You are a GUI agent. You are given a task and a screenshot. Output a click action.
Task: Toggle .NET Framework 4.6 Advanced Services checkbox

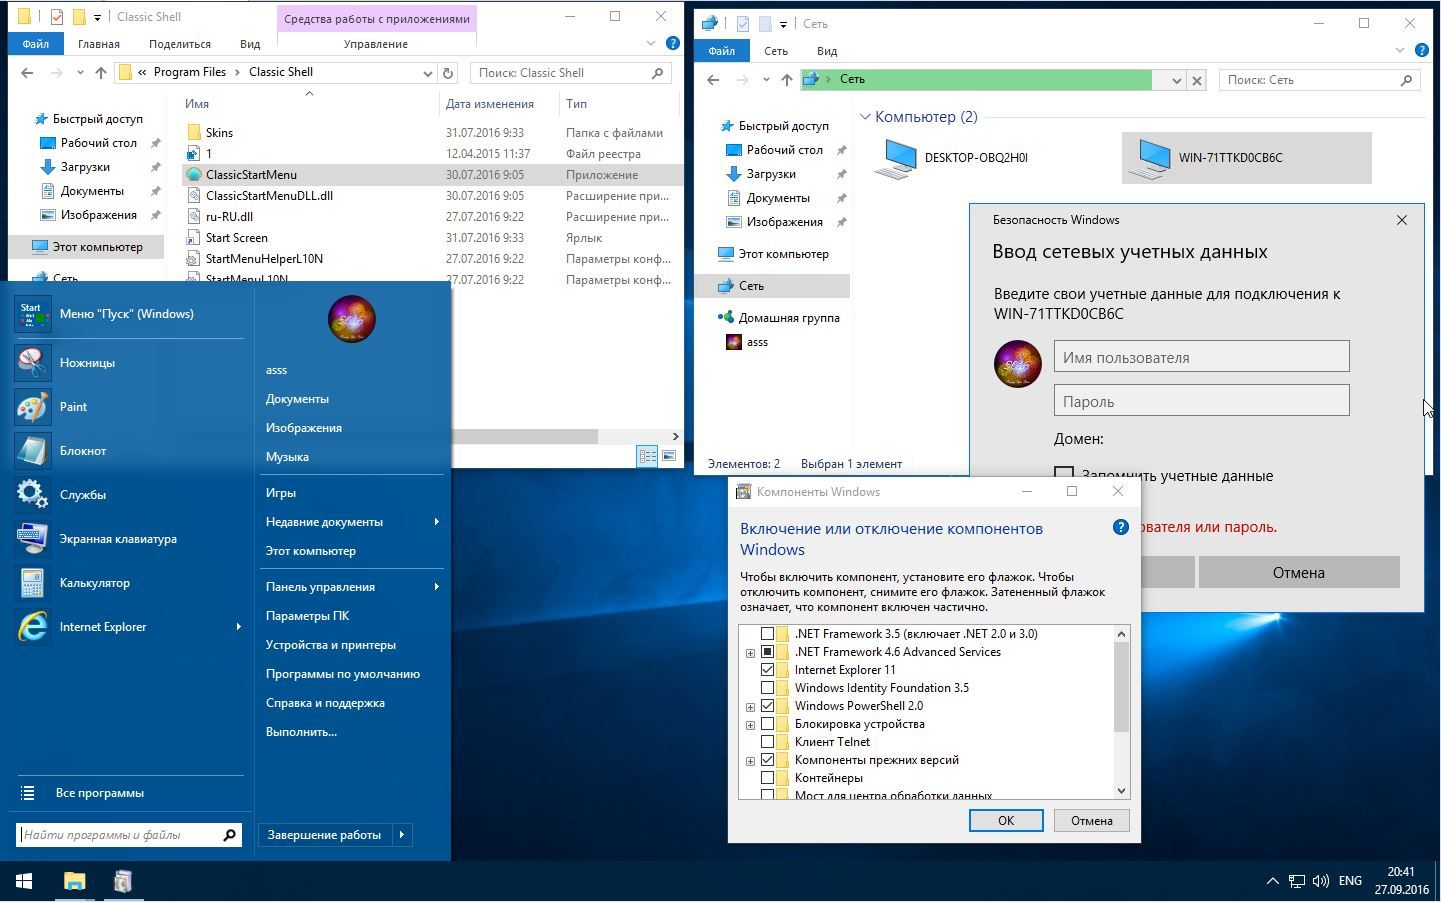point(767,652)
